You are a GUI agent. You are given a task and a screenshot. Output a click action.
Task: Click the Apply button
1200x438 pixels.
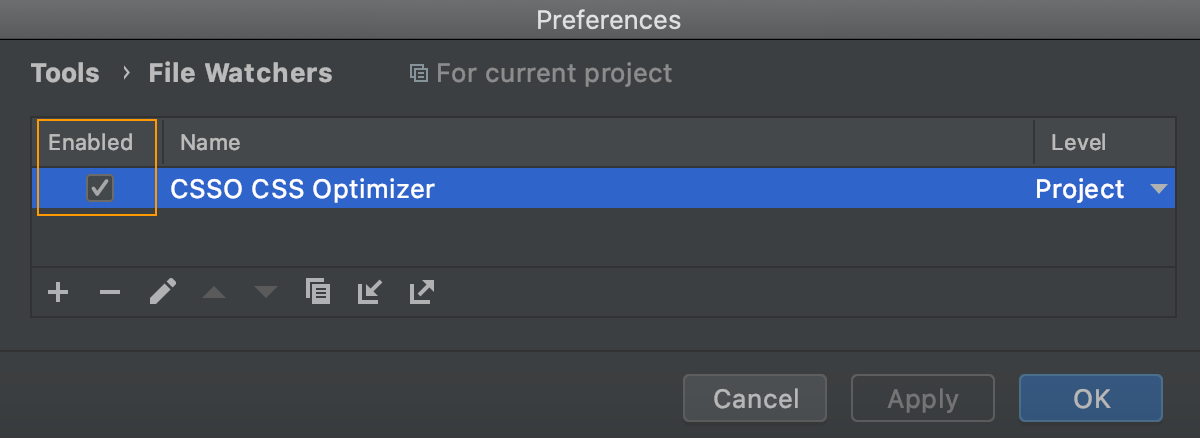click(922, 399)
